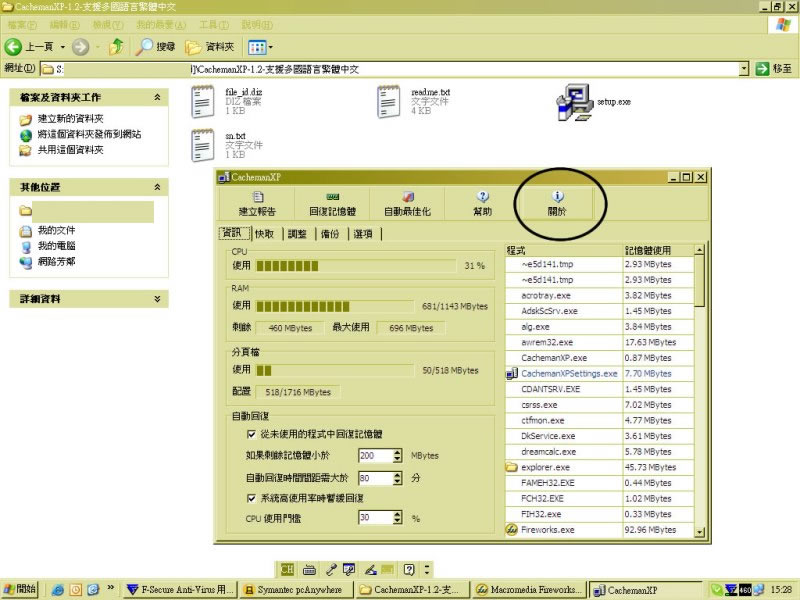Switch to the 快取 tab
The image size is (800, 600).
(x=265, y=234)
